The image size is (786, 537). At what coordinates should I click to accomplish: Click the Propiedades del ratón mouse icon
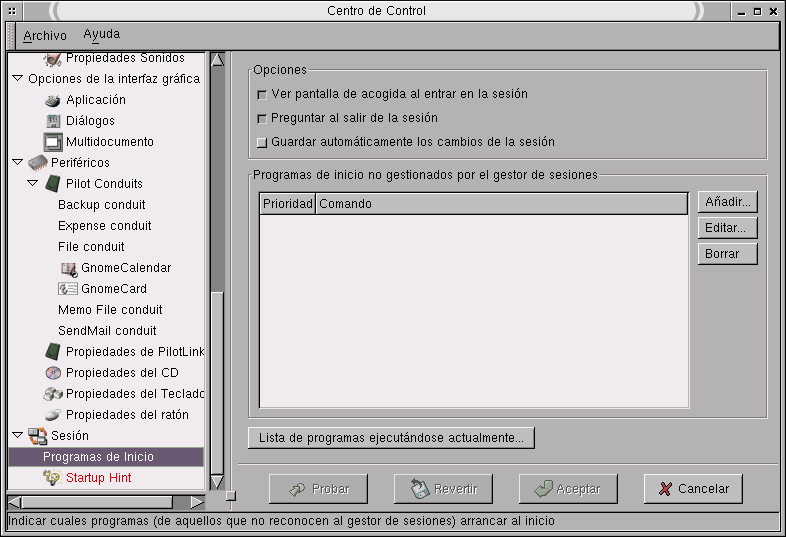53,415
